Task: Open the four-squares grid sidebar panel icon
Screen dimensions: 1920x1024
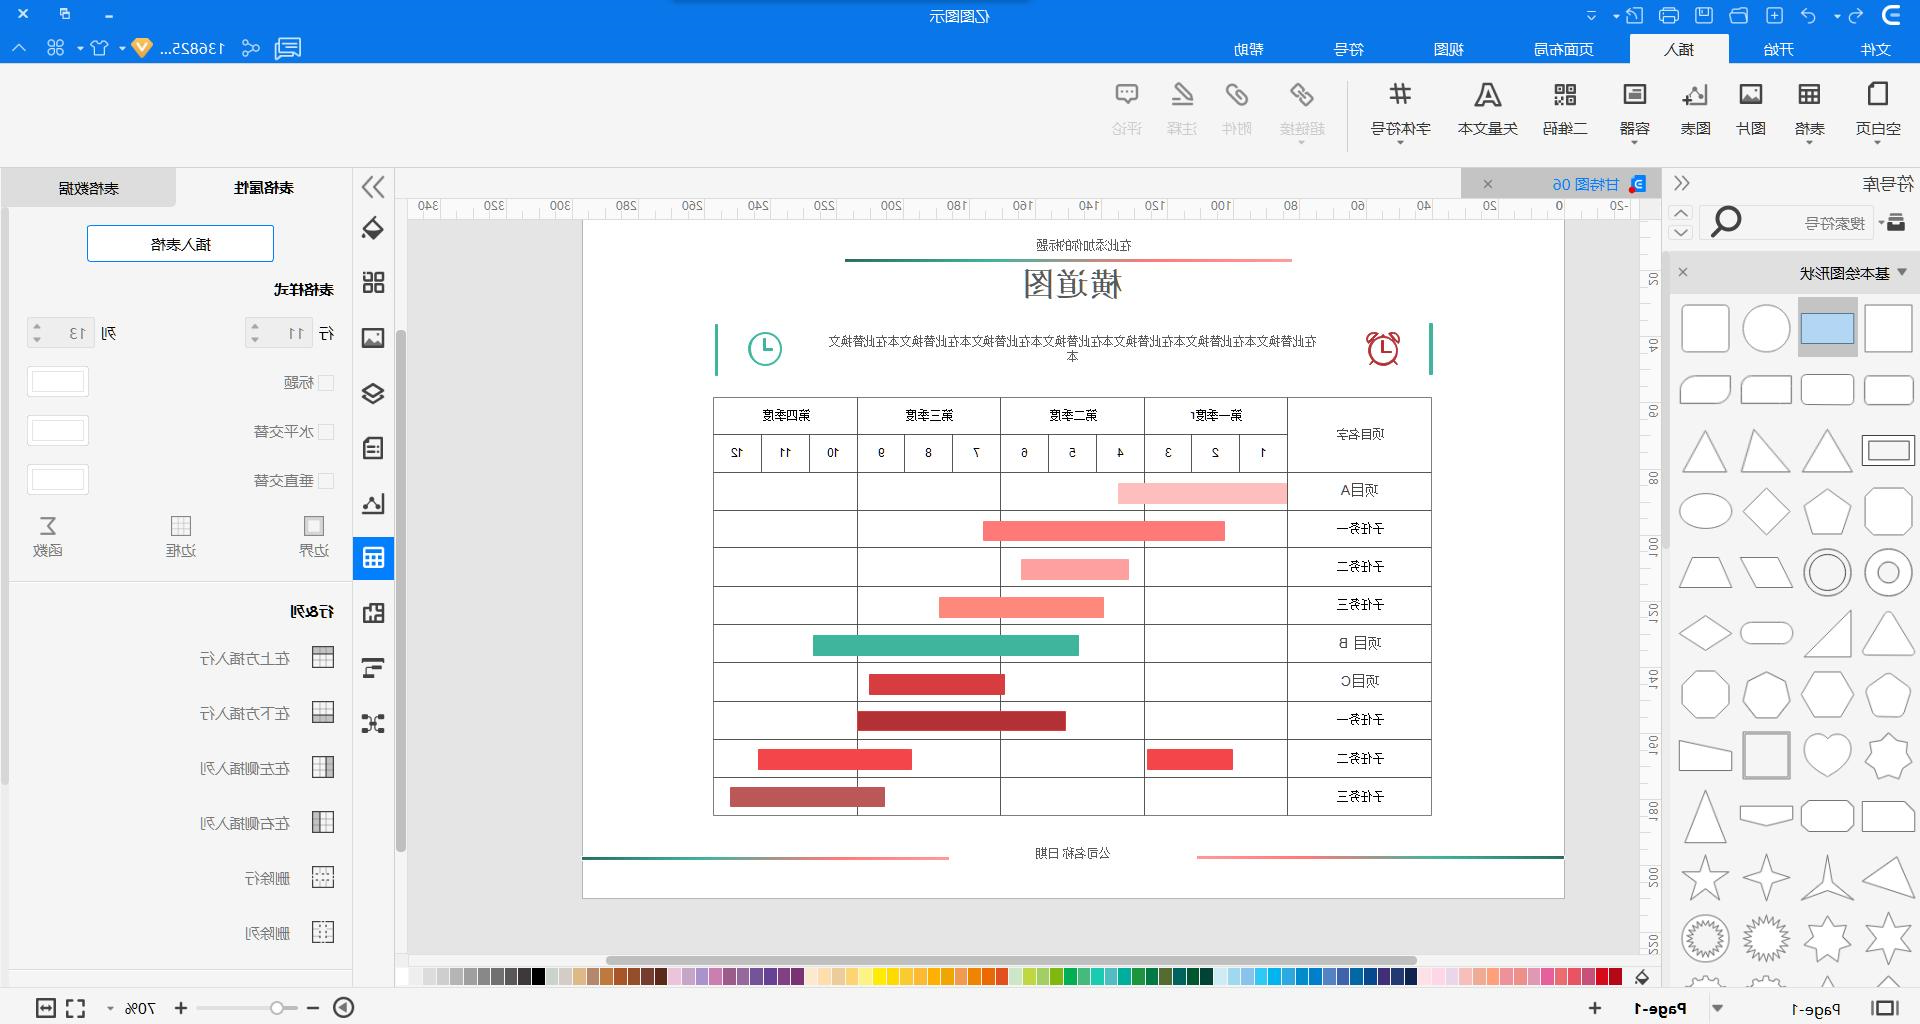Action: (373, 283)
